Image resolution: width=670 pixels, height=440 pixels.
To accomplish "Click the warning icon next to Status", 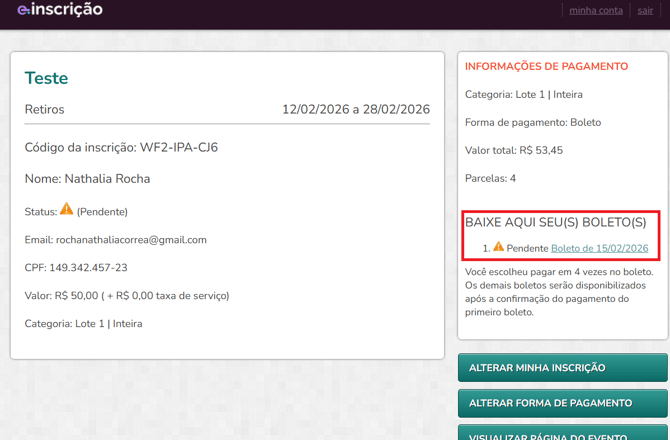I will point(67,209).
